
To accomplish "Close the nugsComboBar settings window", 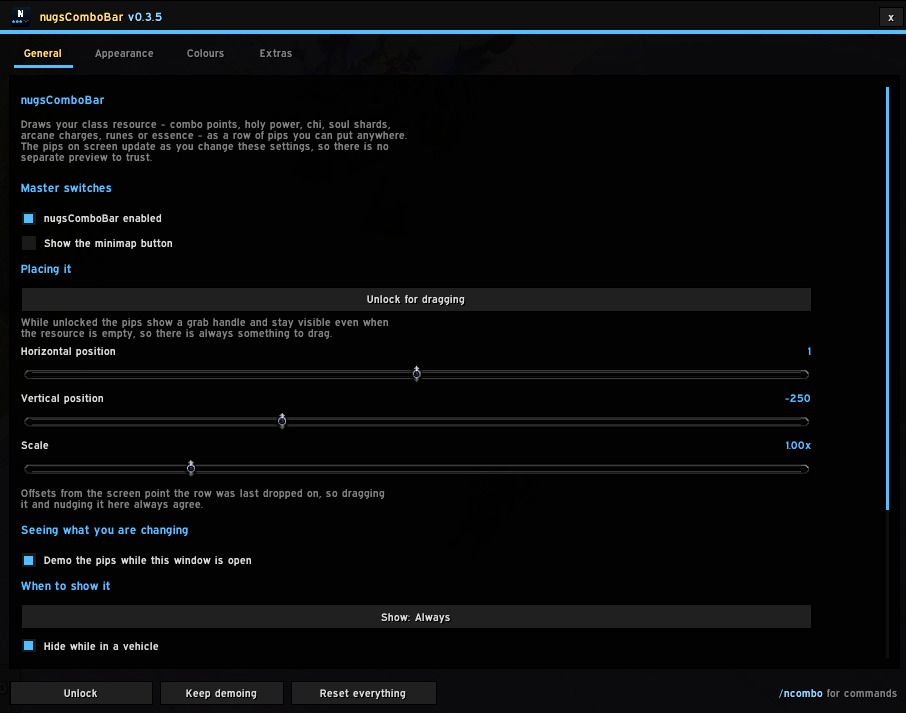I will pyautogui.click(x=891, y=17).
